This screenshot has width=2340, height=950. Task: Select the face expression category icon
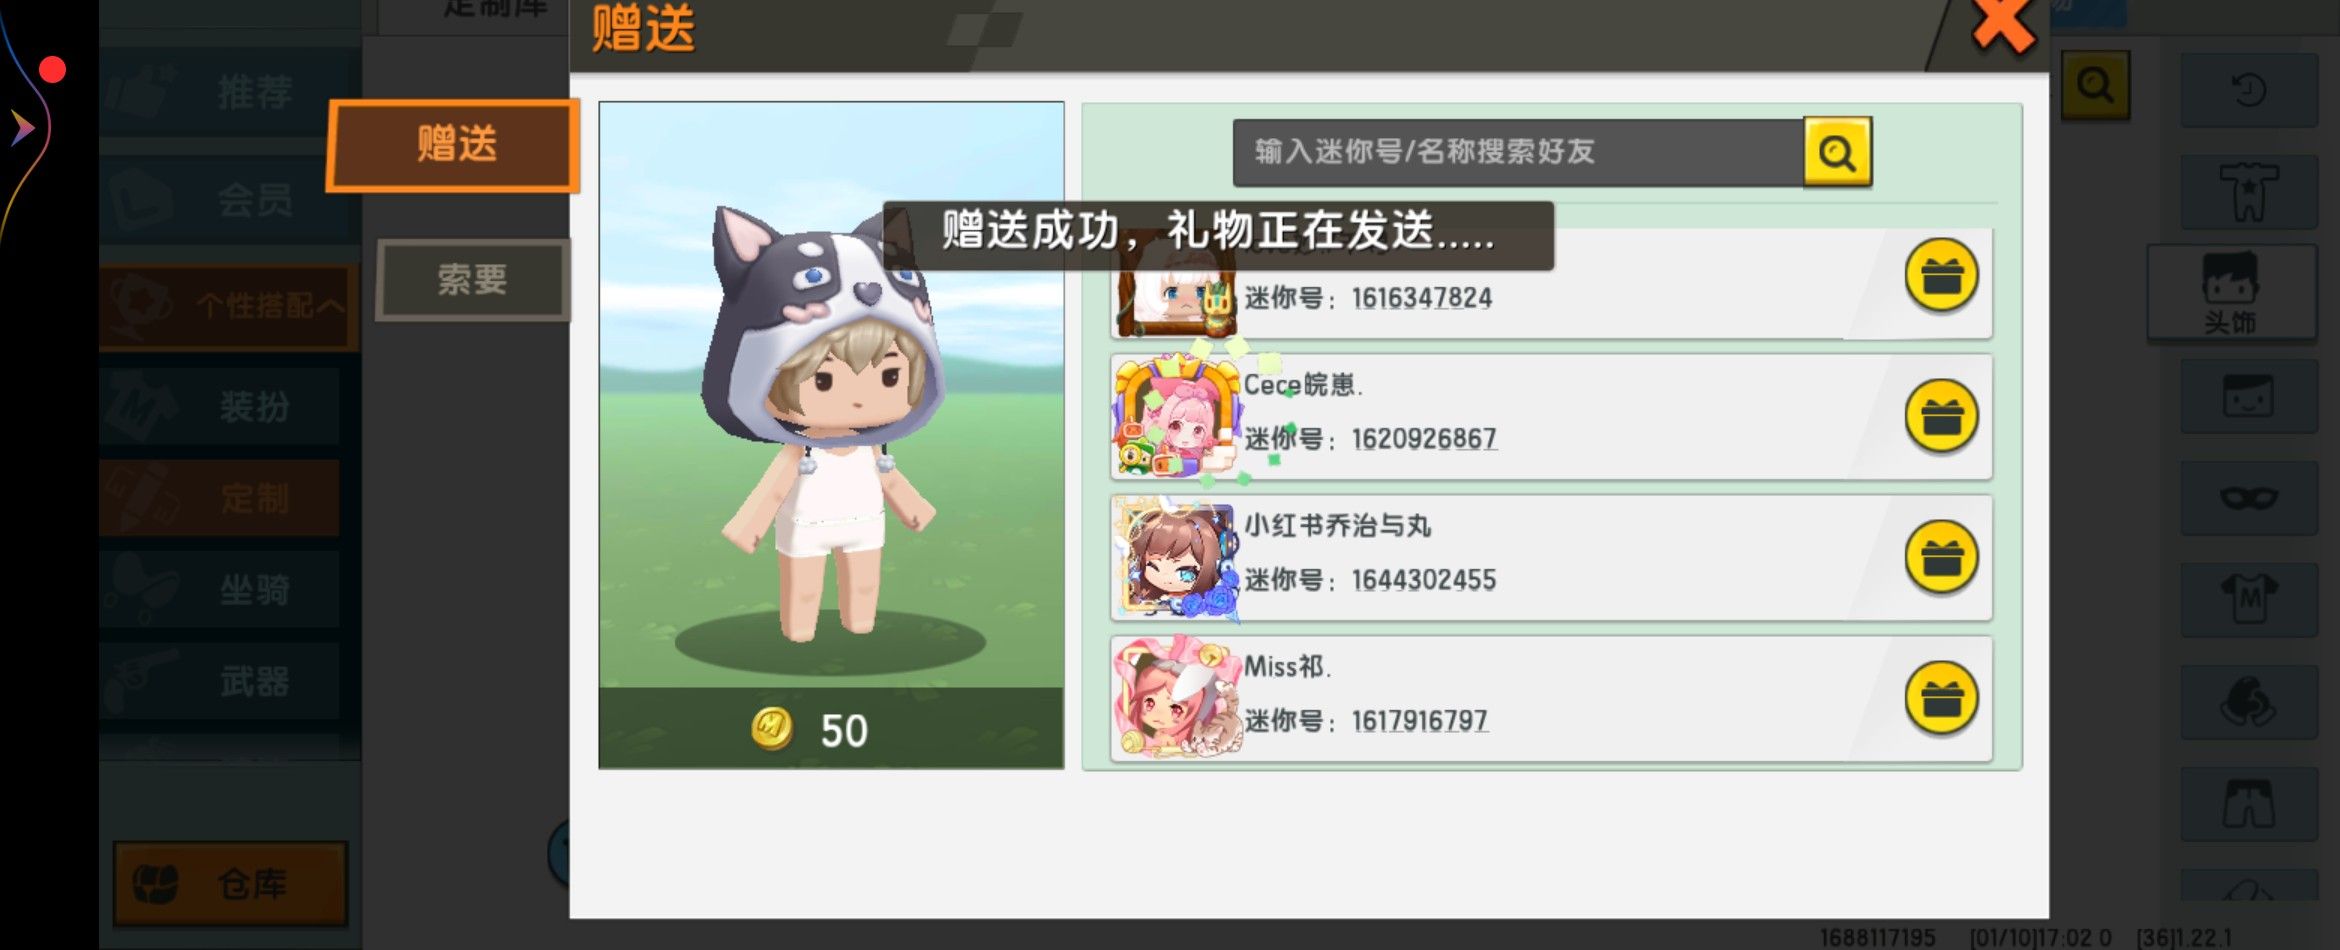2248,396
